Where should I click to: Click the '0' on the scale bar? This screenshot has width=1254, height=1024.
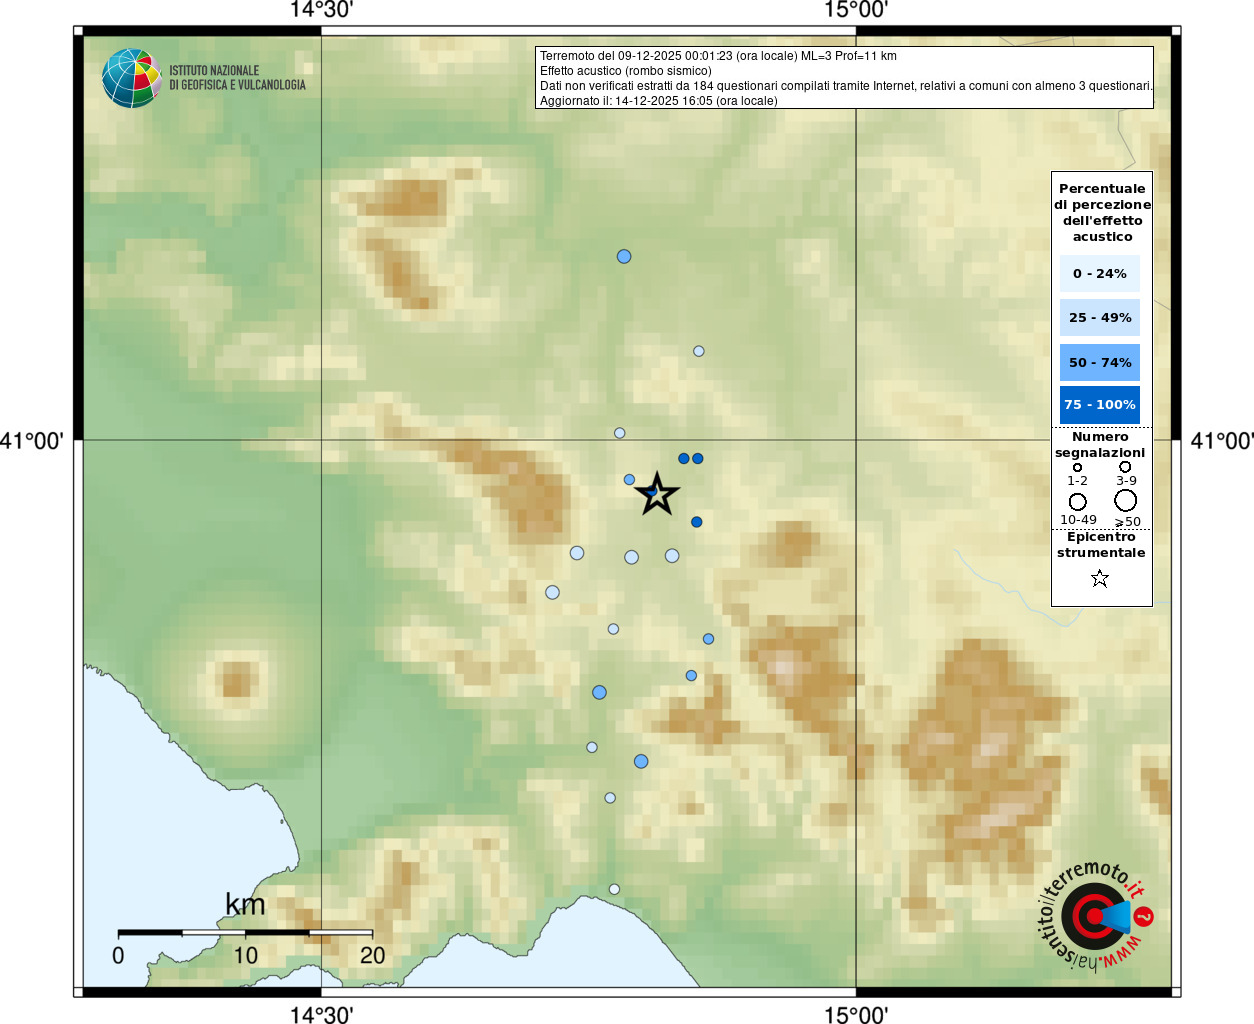point(118,955)
